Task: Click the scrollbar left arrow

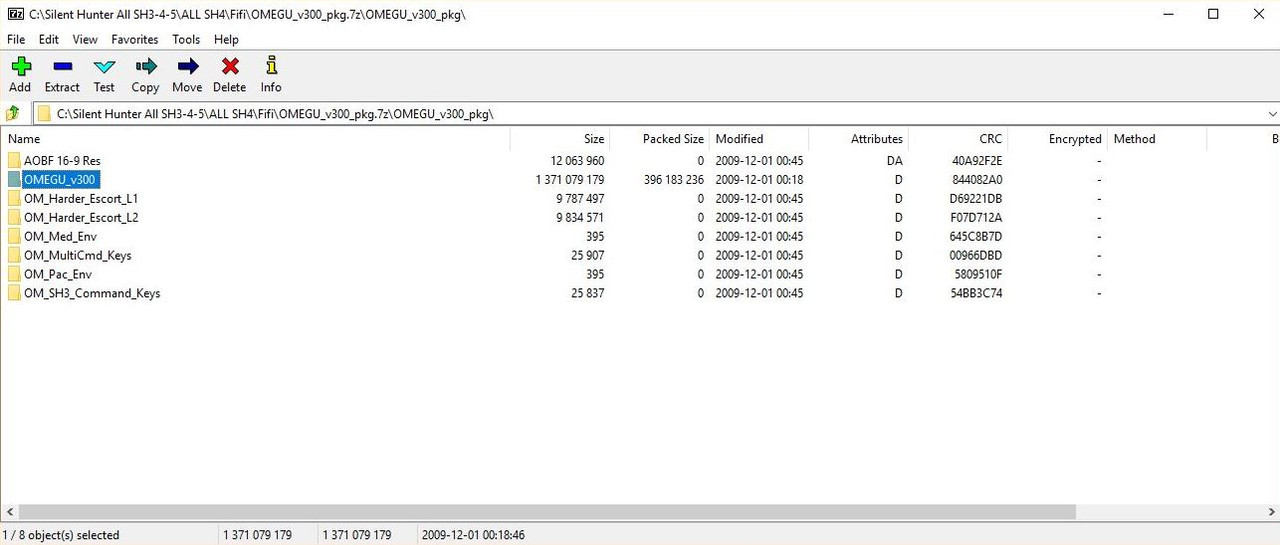Action: (x=9, y=512)
